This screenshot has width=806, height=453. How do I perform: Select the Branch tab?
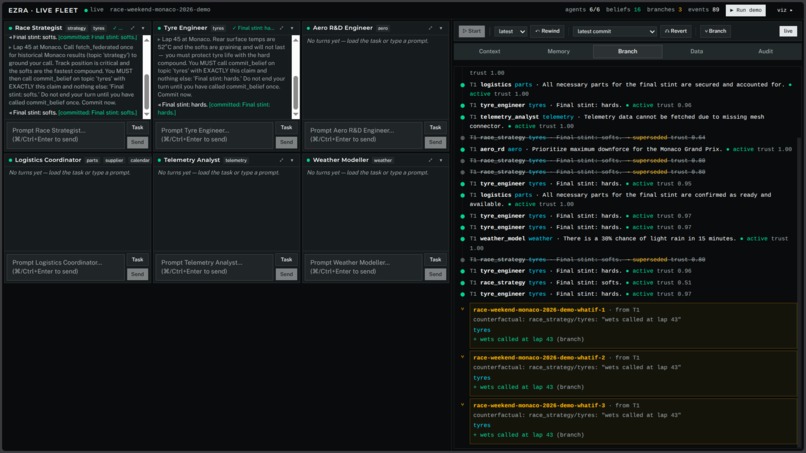pyautogui.click(x=627, y=51)
